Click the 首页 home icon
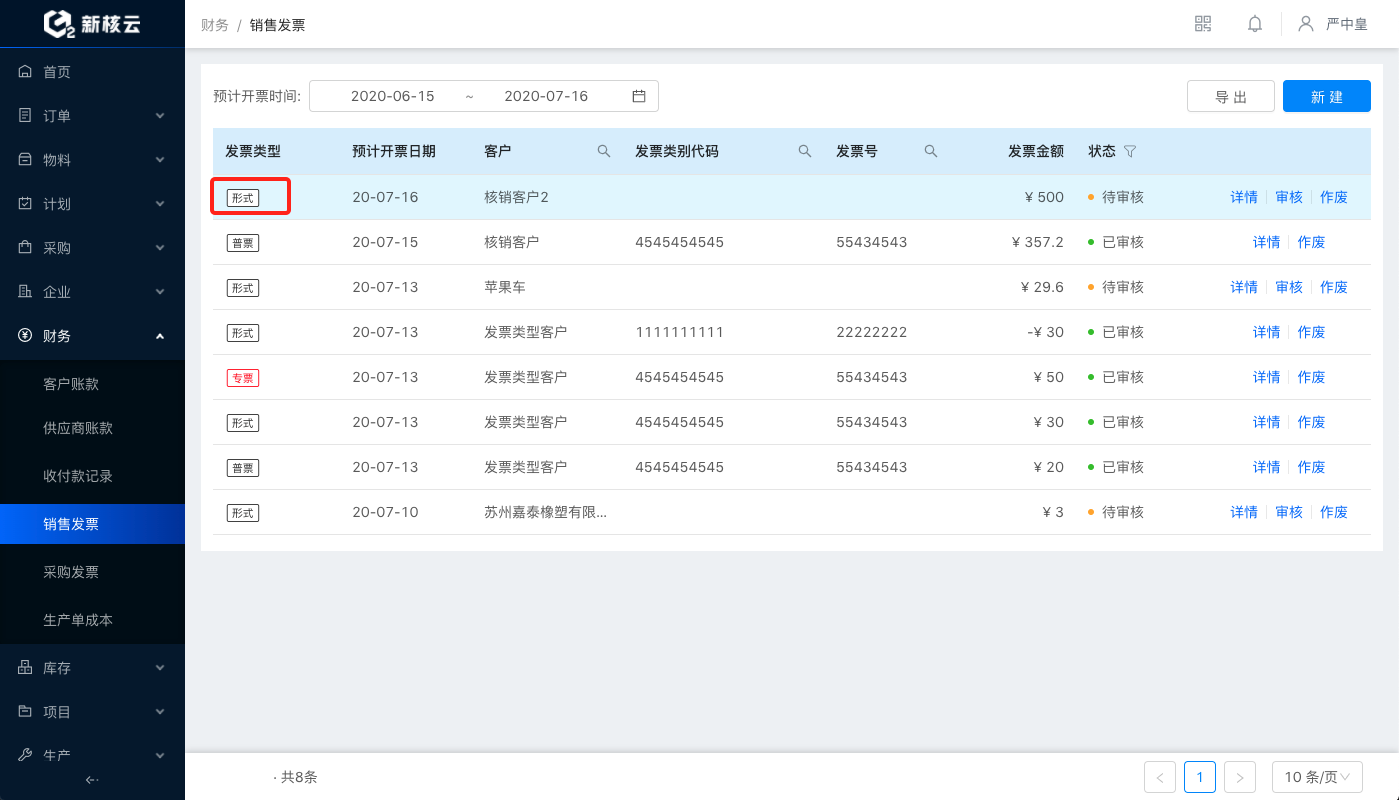The height and width of the screenshot is (800, 1399). 26,72
